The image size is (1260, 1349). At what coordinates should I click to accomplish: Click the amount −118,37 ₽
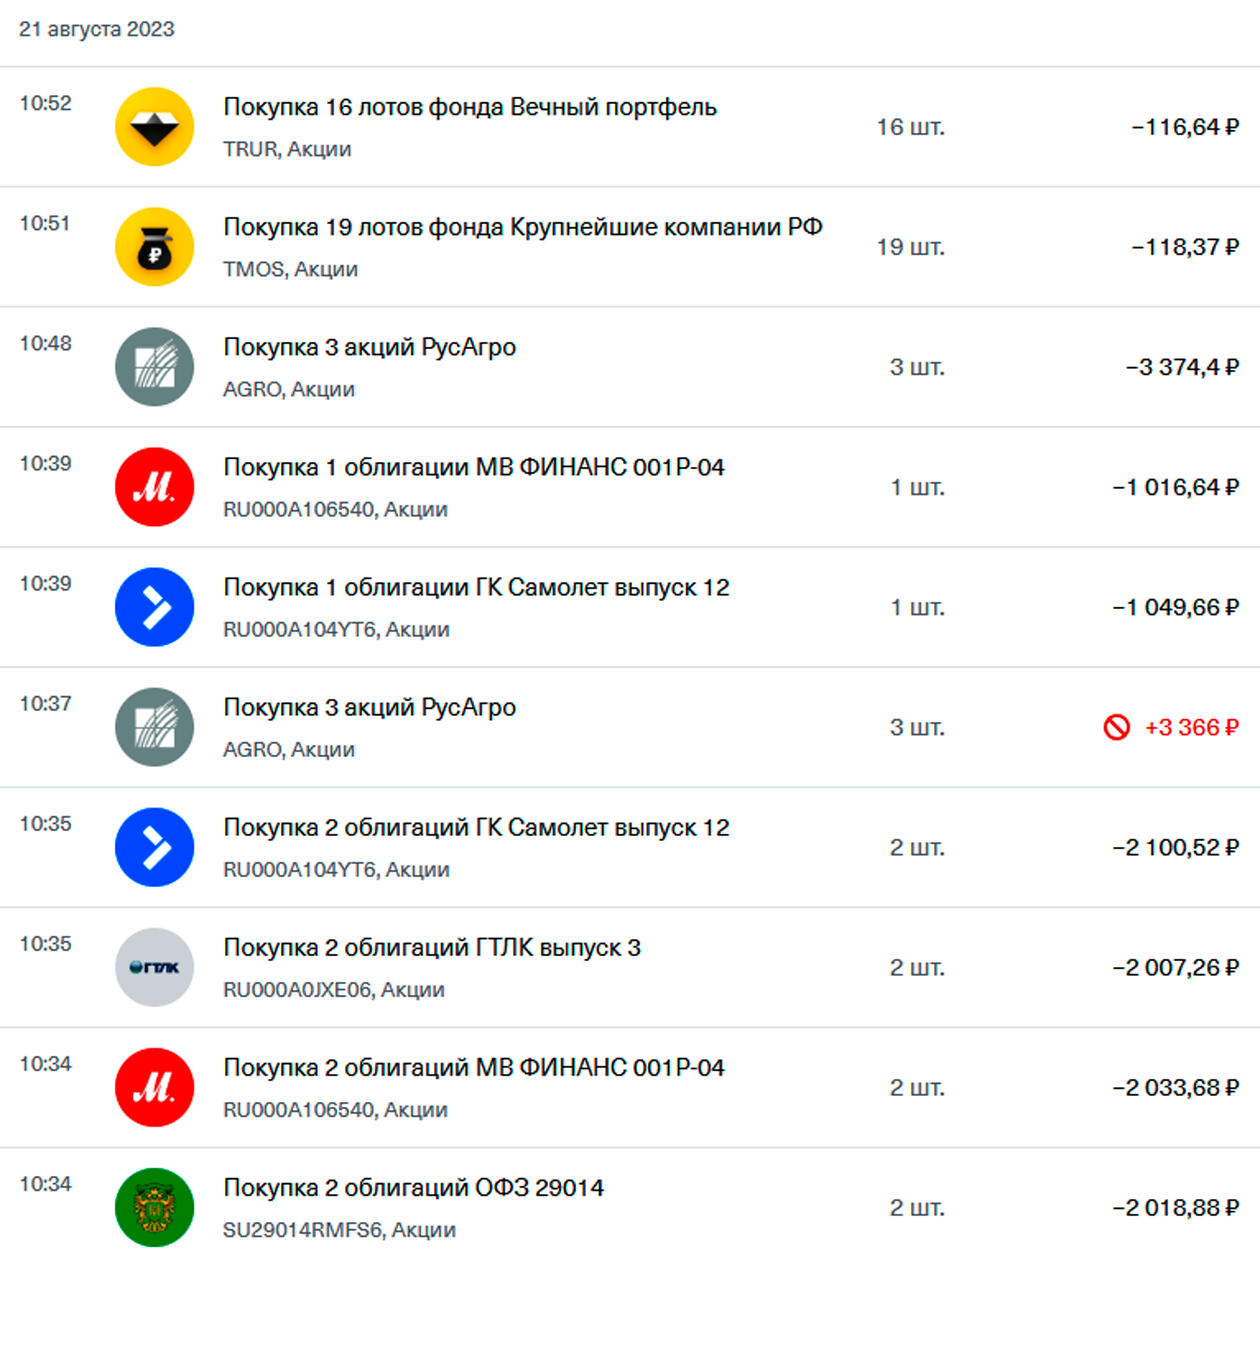coord(1185,247)
